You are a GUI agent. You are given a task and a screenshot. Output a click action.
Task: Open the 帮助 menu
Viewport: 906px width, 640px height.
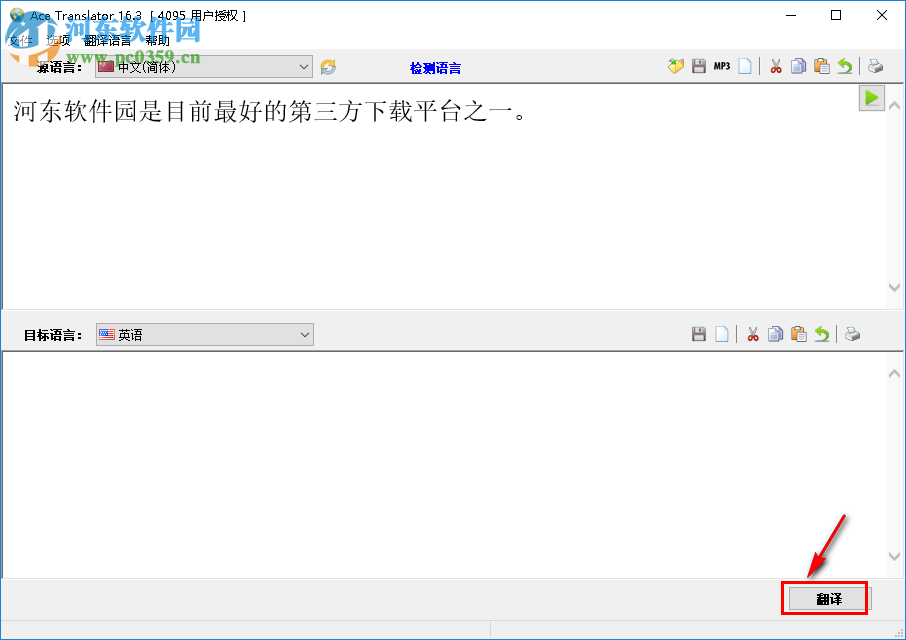point(157,41)
